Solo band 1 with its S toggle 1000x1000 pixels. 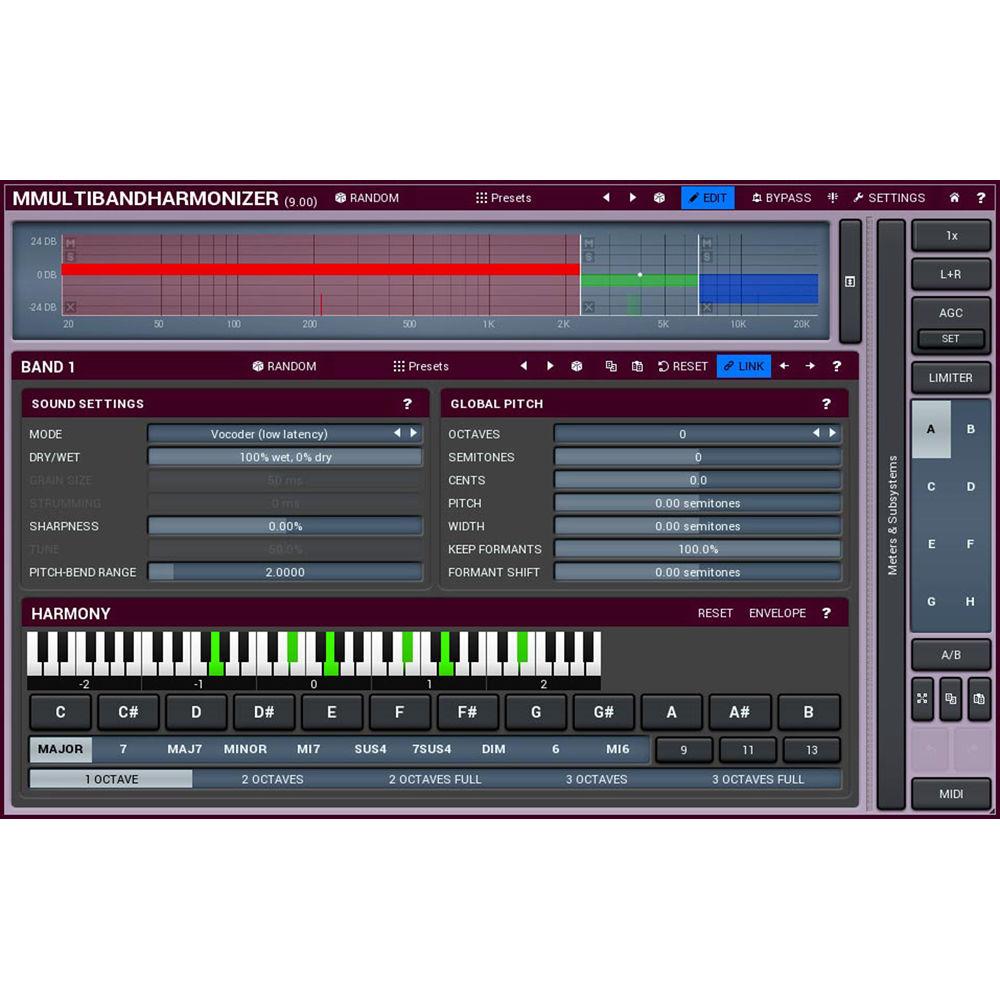coord(71,256)
